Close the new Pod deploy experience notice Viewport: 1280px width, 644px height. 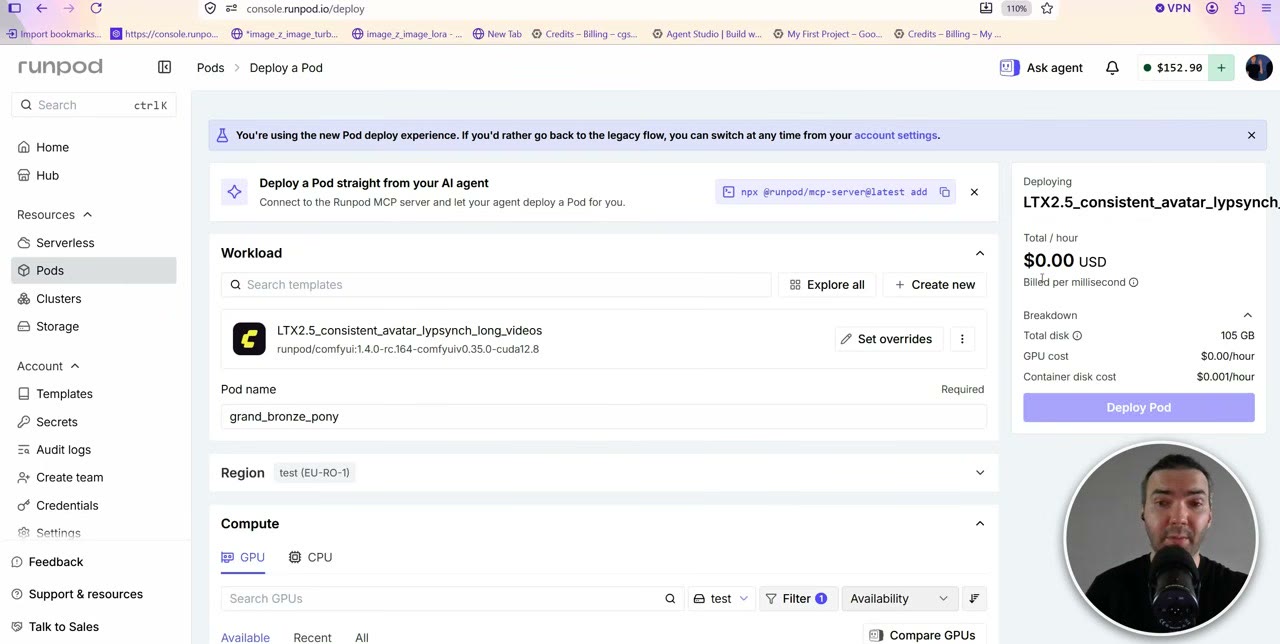(x=1251, y=135)
